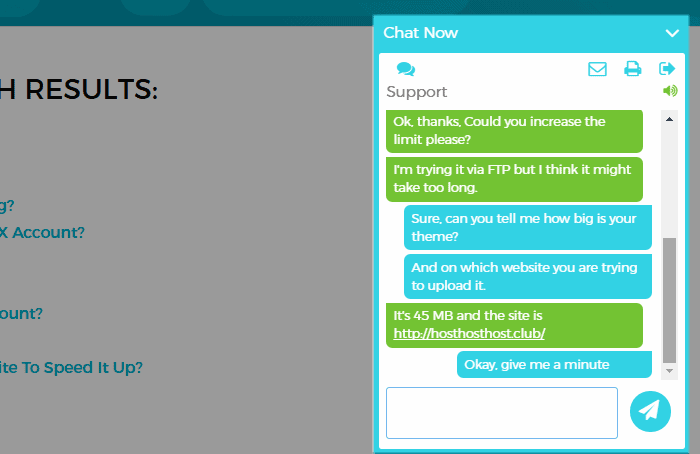The height and width of the screenshot is (454, 700).
Task: Click the 'Ok, thanks' green message bubble
Action: (x=514, y=131)
